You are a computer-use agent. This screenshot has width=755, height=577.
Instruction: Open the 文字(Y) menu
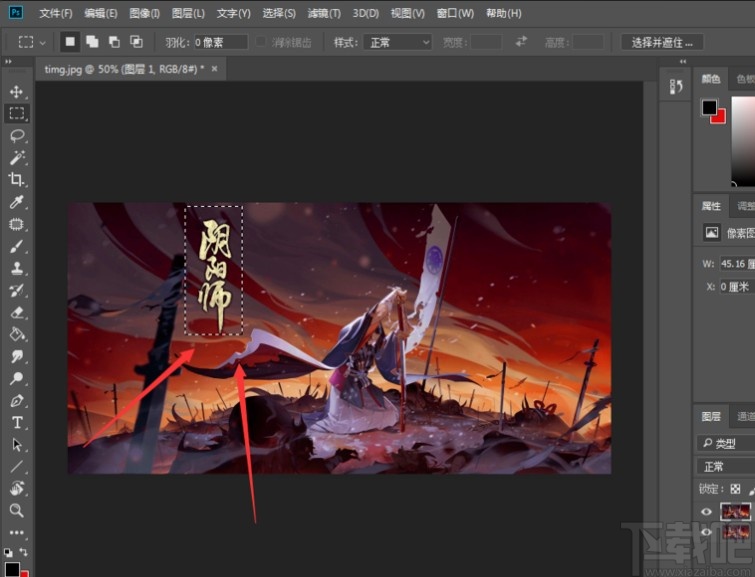point(234,13)
